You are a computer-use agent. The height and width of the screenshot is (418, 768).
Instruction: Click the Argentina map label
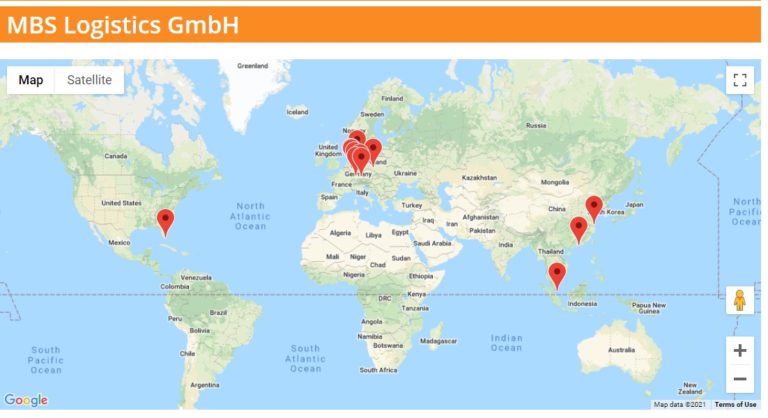(205, 385)
